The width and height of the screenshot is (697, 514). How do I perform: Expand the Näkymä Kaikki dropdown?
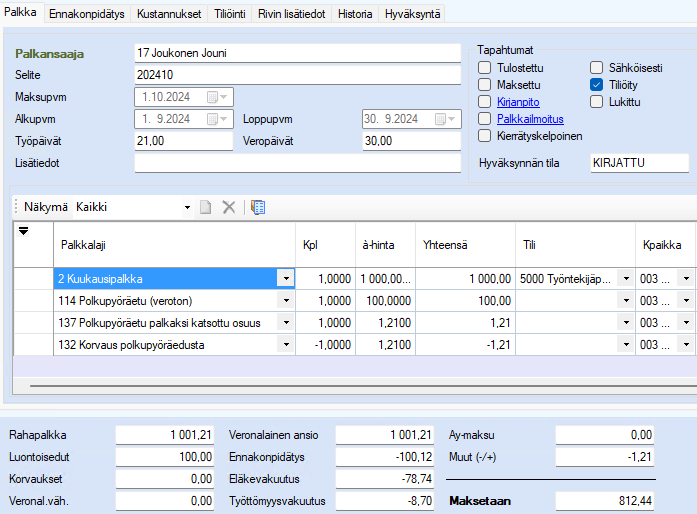point(187,207)
